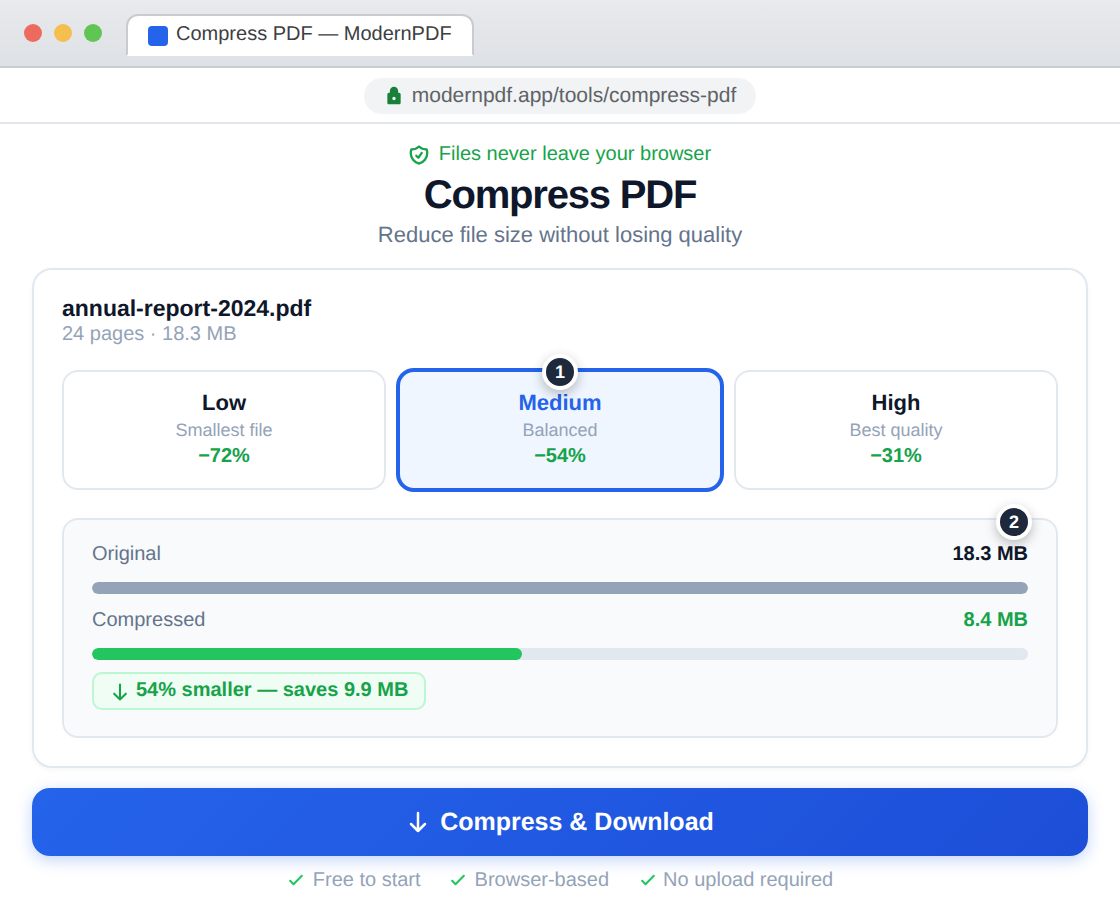This screenshot has height=906, width=1120.
Task: Click the blue favicon in the browser tab
Action: point(156,34)
